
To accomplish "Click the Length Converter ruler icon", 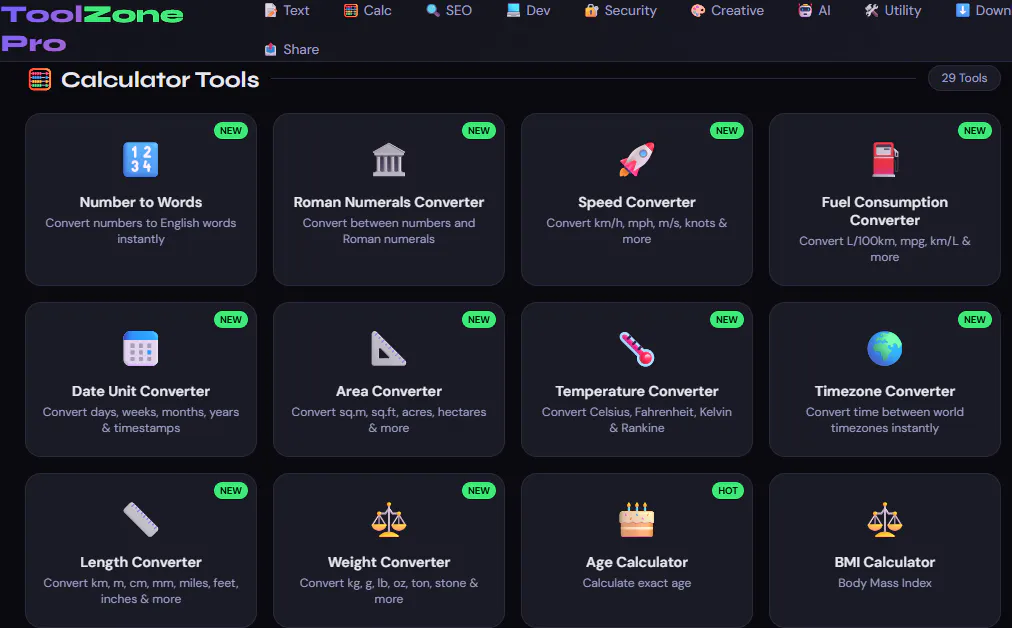I will pyautogui.click(x=141, y=520).
